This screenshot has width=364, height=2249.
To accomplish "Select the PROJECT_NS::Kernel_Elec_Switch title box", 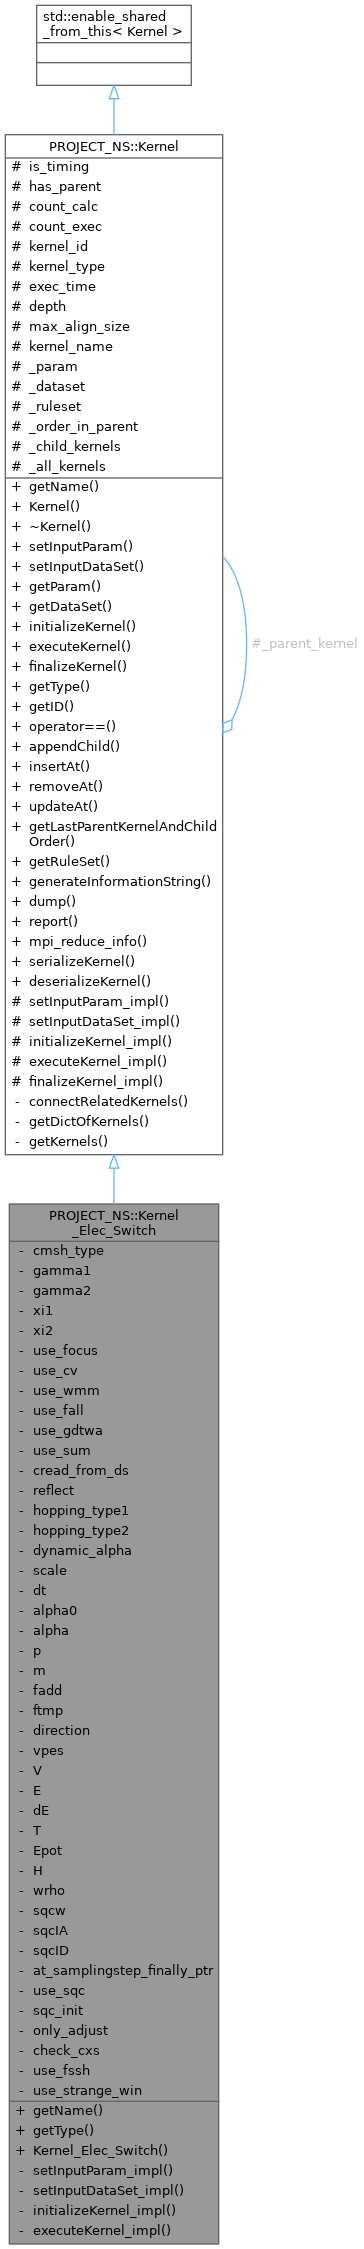I will [113, 1222].
